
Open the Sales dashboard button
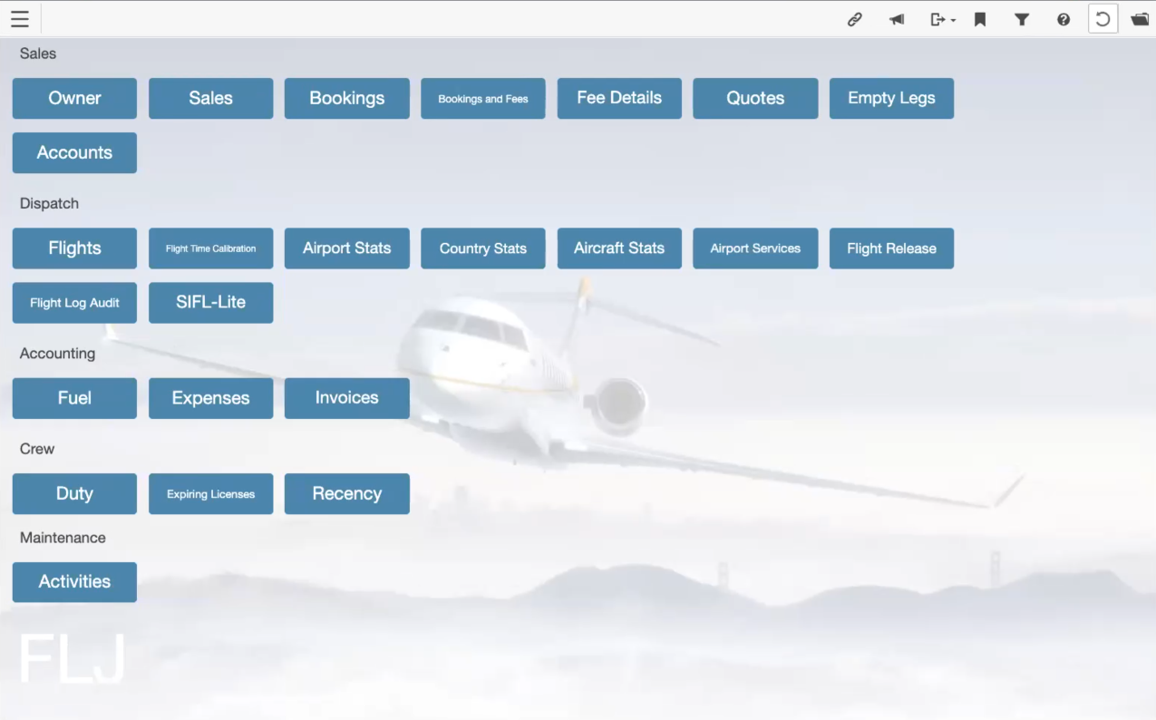coord(211,98)
